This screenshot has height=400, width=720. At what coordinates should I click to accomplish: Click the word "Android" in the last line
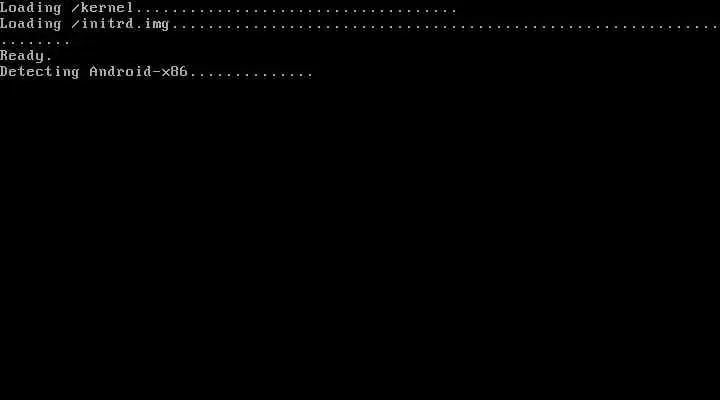(120, 71)
